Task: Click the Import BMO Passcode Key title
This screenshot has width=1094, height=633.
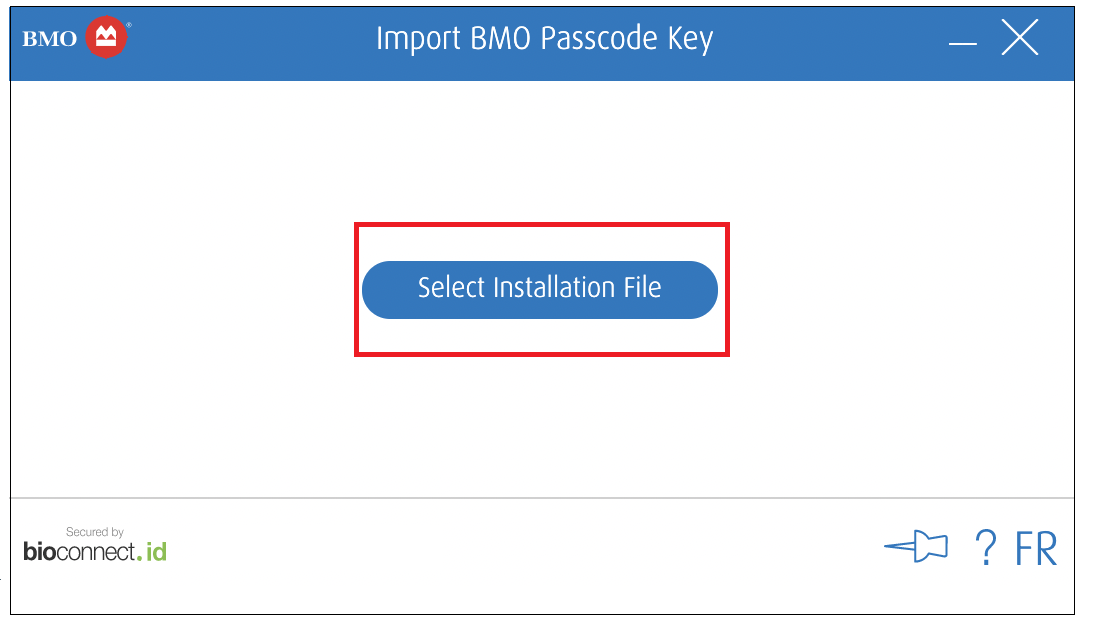Action: coord(544,39)
